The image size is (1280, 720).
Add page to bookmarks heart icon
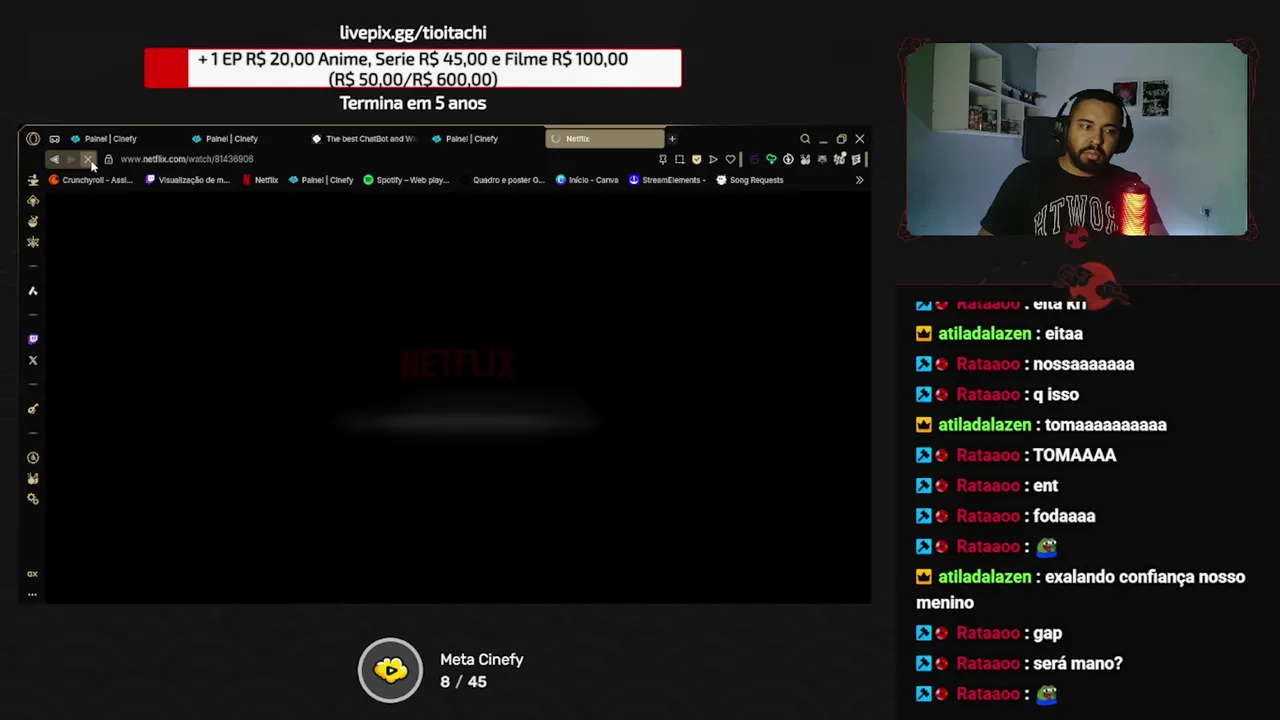click(730, 159)
